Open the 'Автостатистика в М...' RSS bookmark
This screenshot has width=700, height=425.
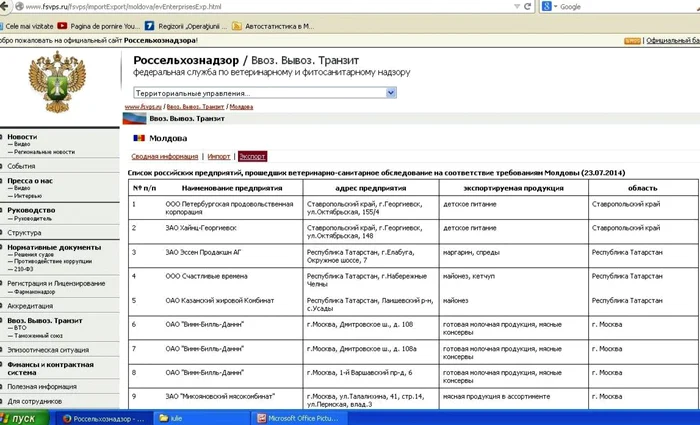tap(273, 26)
